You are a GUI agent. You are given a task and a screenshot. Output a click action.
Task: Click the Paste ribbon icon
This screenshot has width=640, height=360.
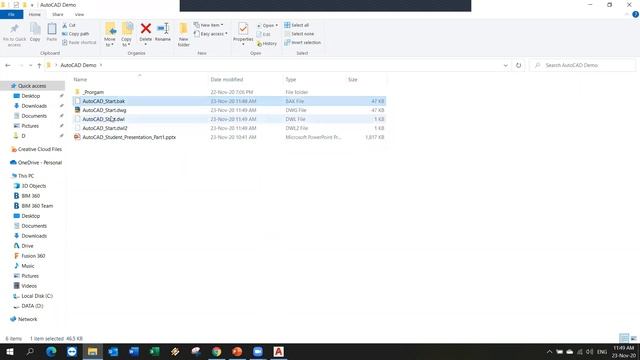52,29
